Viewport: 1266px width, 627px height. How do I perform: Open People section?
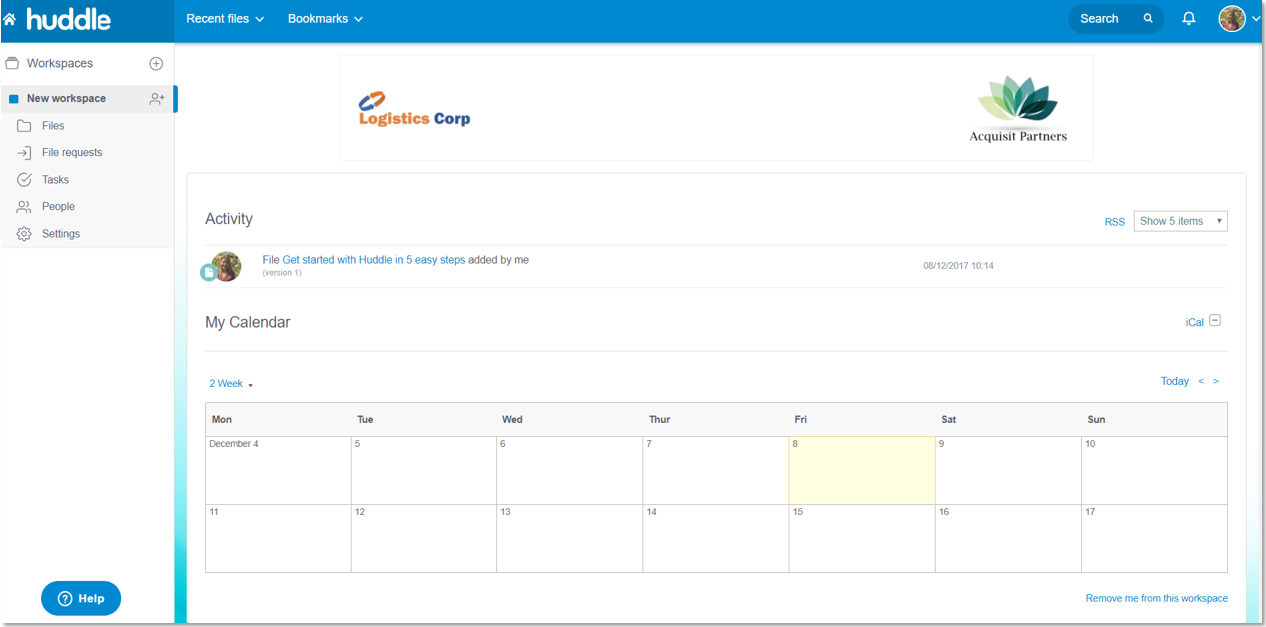(x=58, y=207)
